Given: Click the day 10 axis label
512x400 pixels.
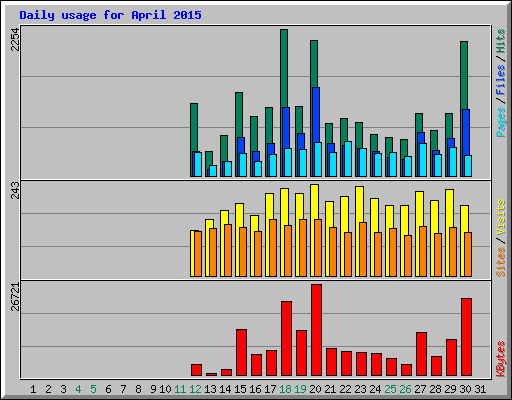Looking at the screenshot, I should [165, 389].
